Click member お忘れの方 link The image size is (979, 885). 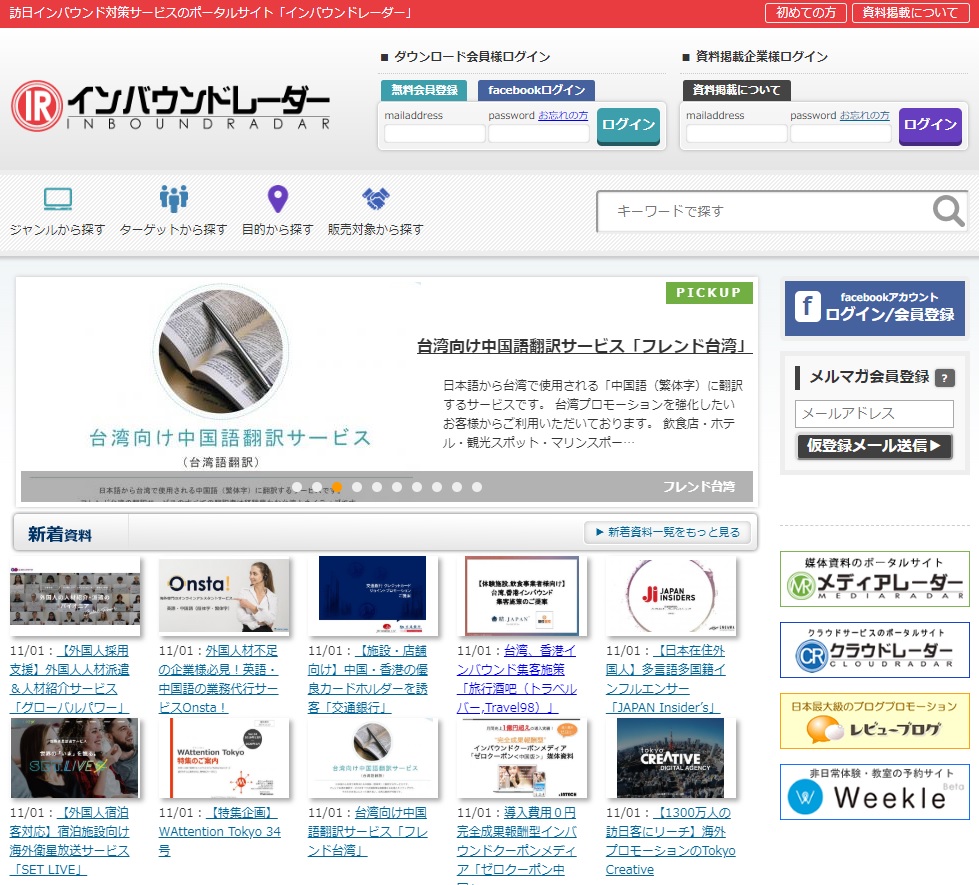563,116
